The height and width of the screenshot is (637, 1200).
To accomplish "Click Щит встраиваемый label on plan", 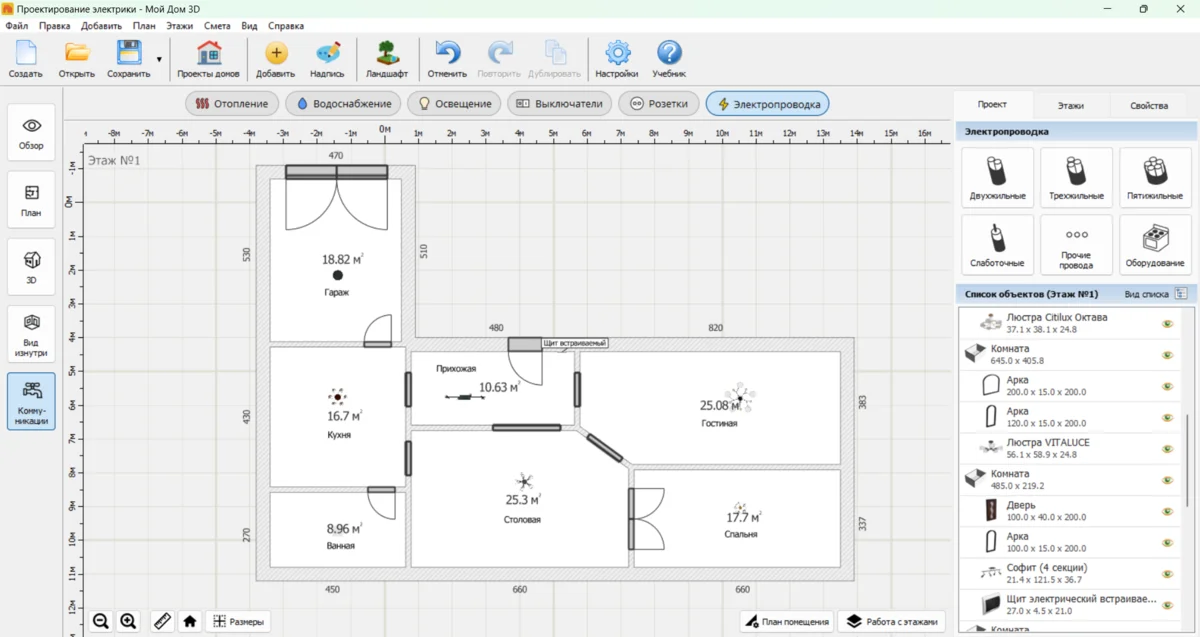I will (x=575, y=343).
